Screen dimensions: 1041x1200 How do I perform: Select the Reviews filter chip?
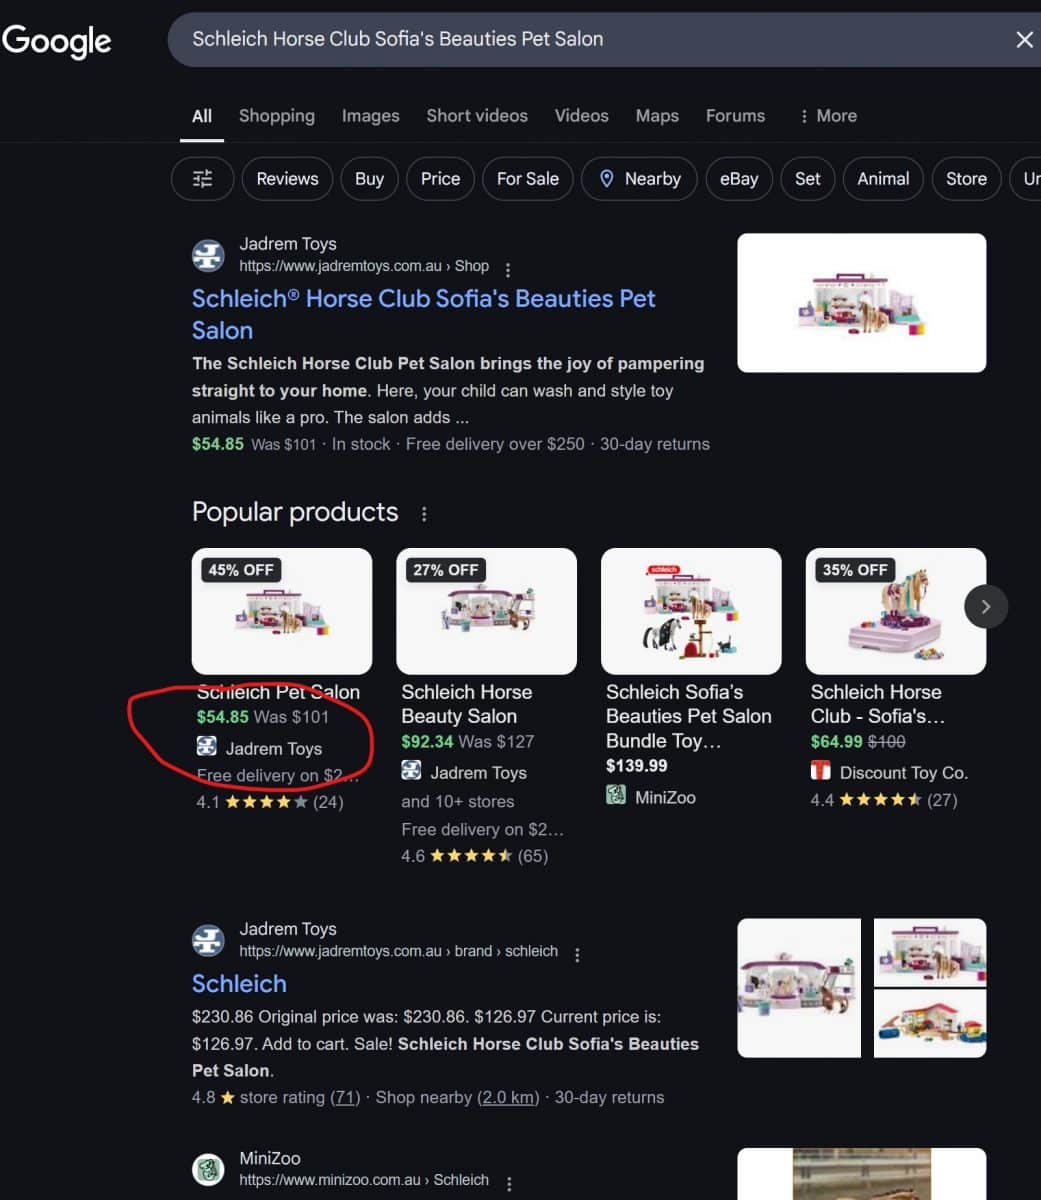[x=287, y=179]
